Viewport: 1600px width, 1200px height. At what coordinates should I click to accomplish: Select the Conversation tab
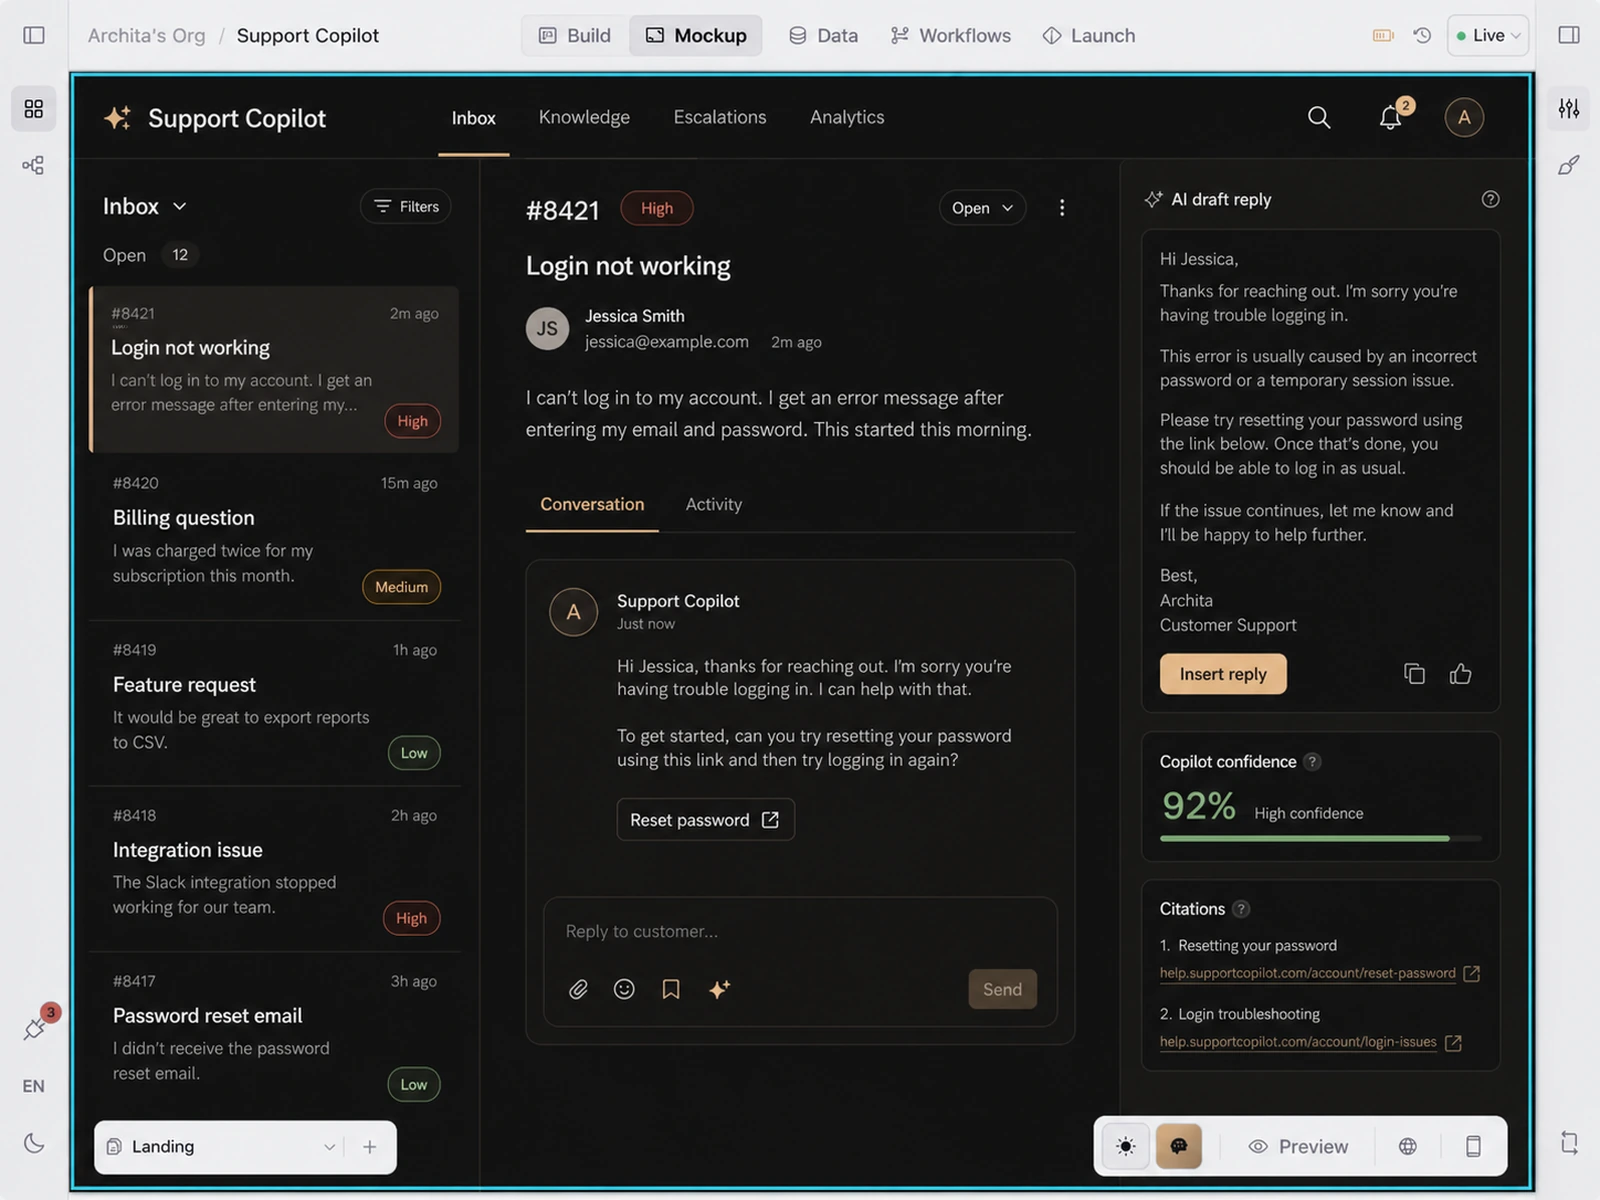pos(592,504)
